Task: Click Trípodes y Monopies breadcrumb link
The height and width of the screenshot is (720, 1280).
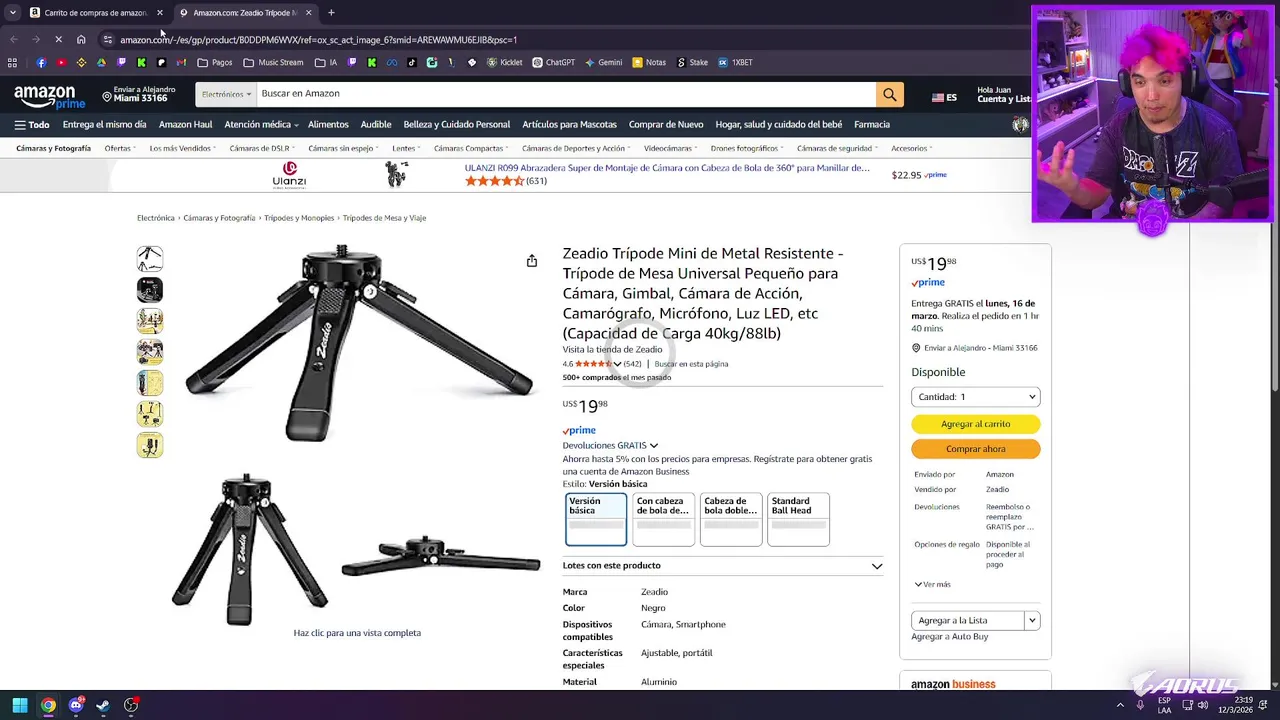Action: pyautogui.click(x=299, y=218)
